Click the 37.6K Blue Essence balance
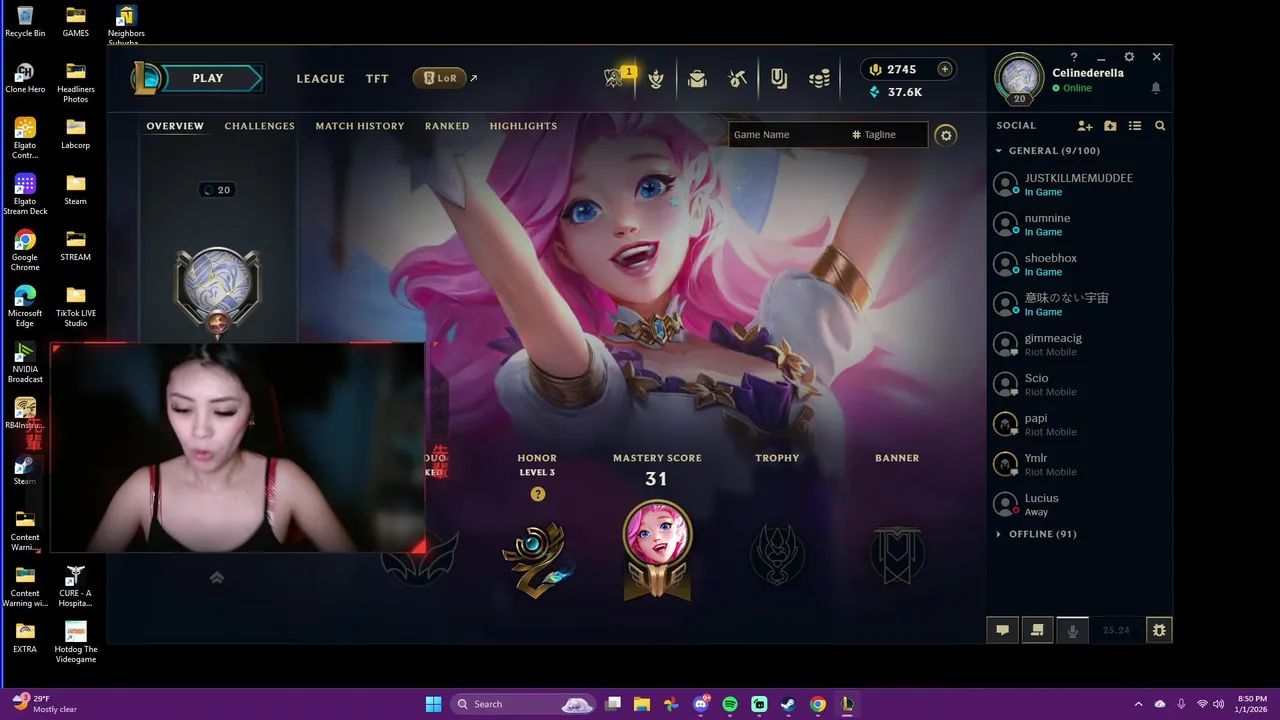1280x720 pixels. [895, 92]
